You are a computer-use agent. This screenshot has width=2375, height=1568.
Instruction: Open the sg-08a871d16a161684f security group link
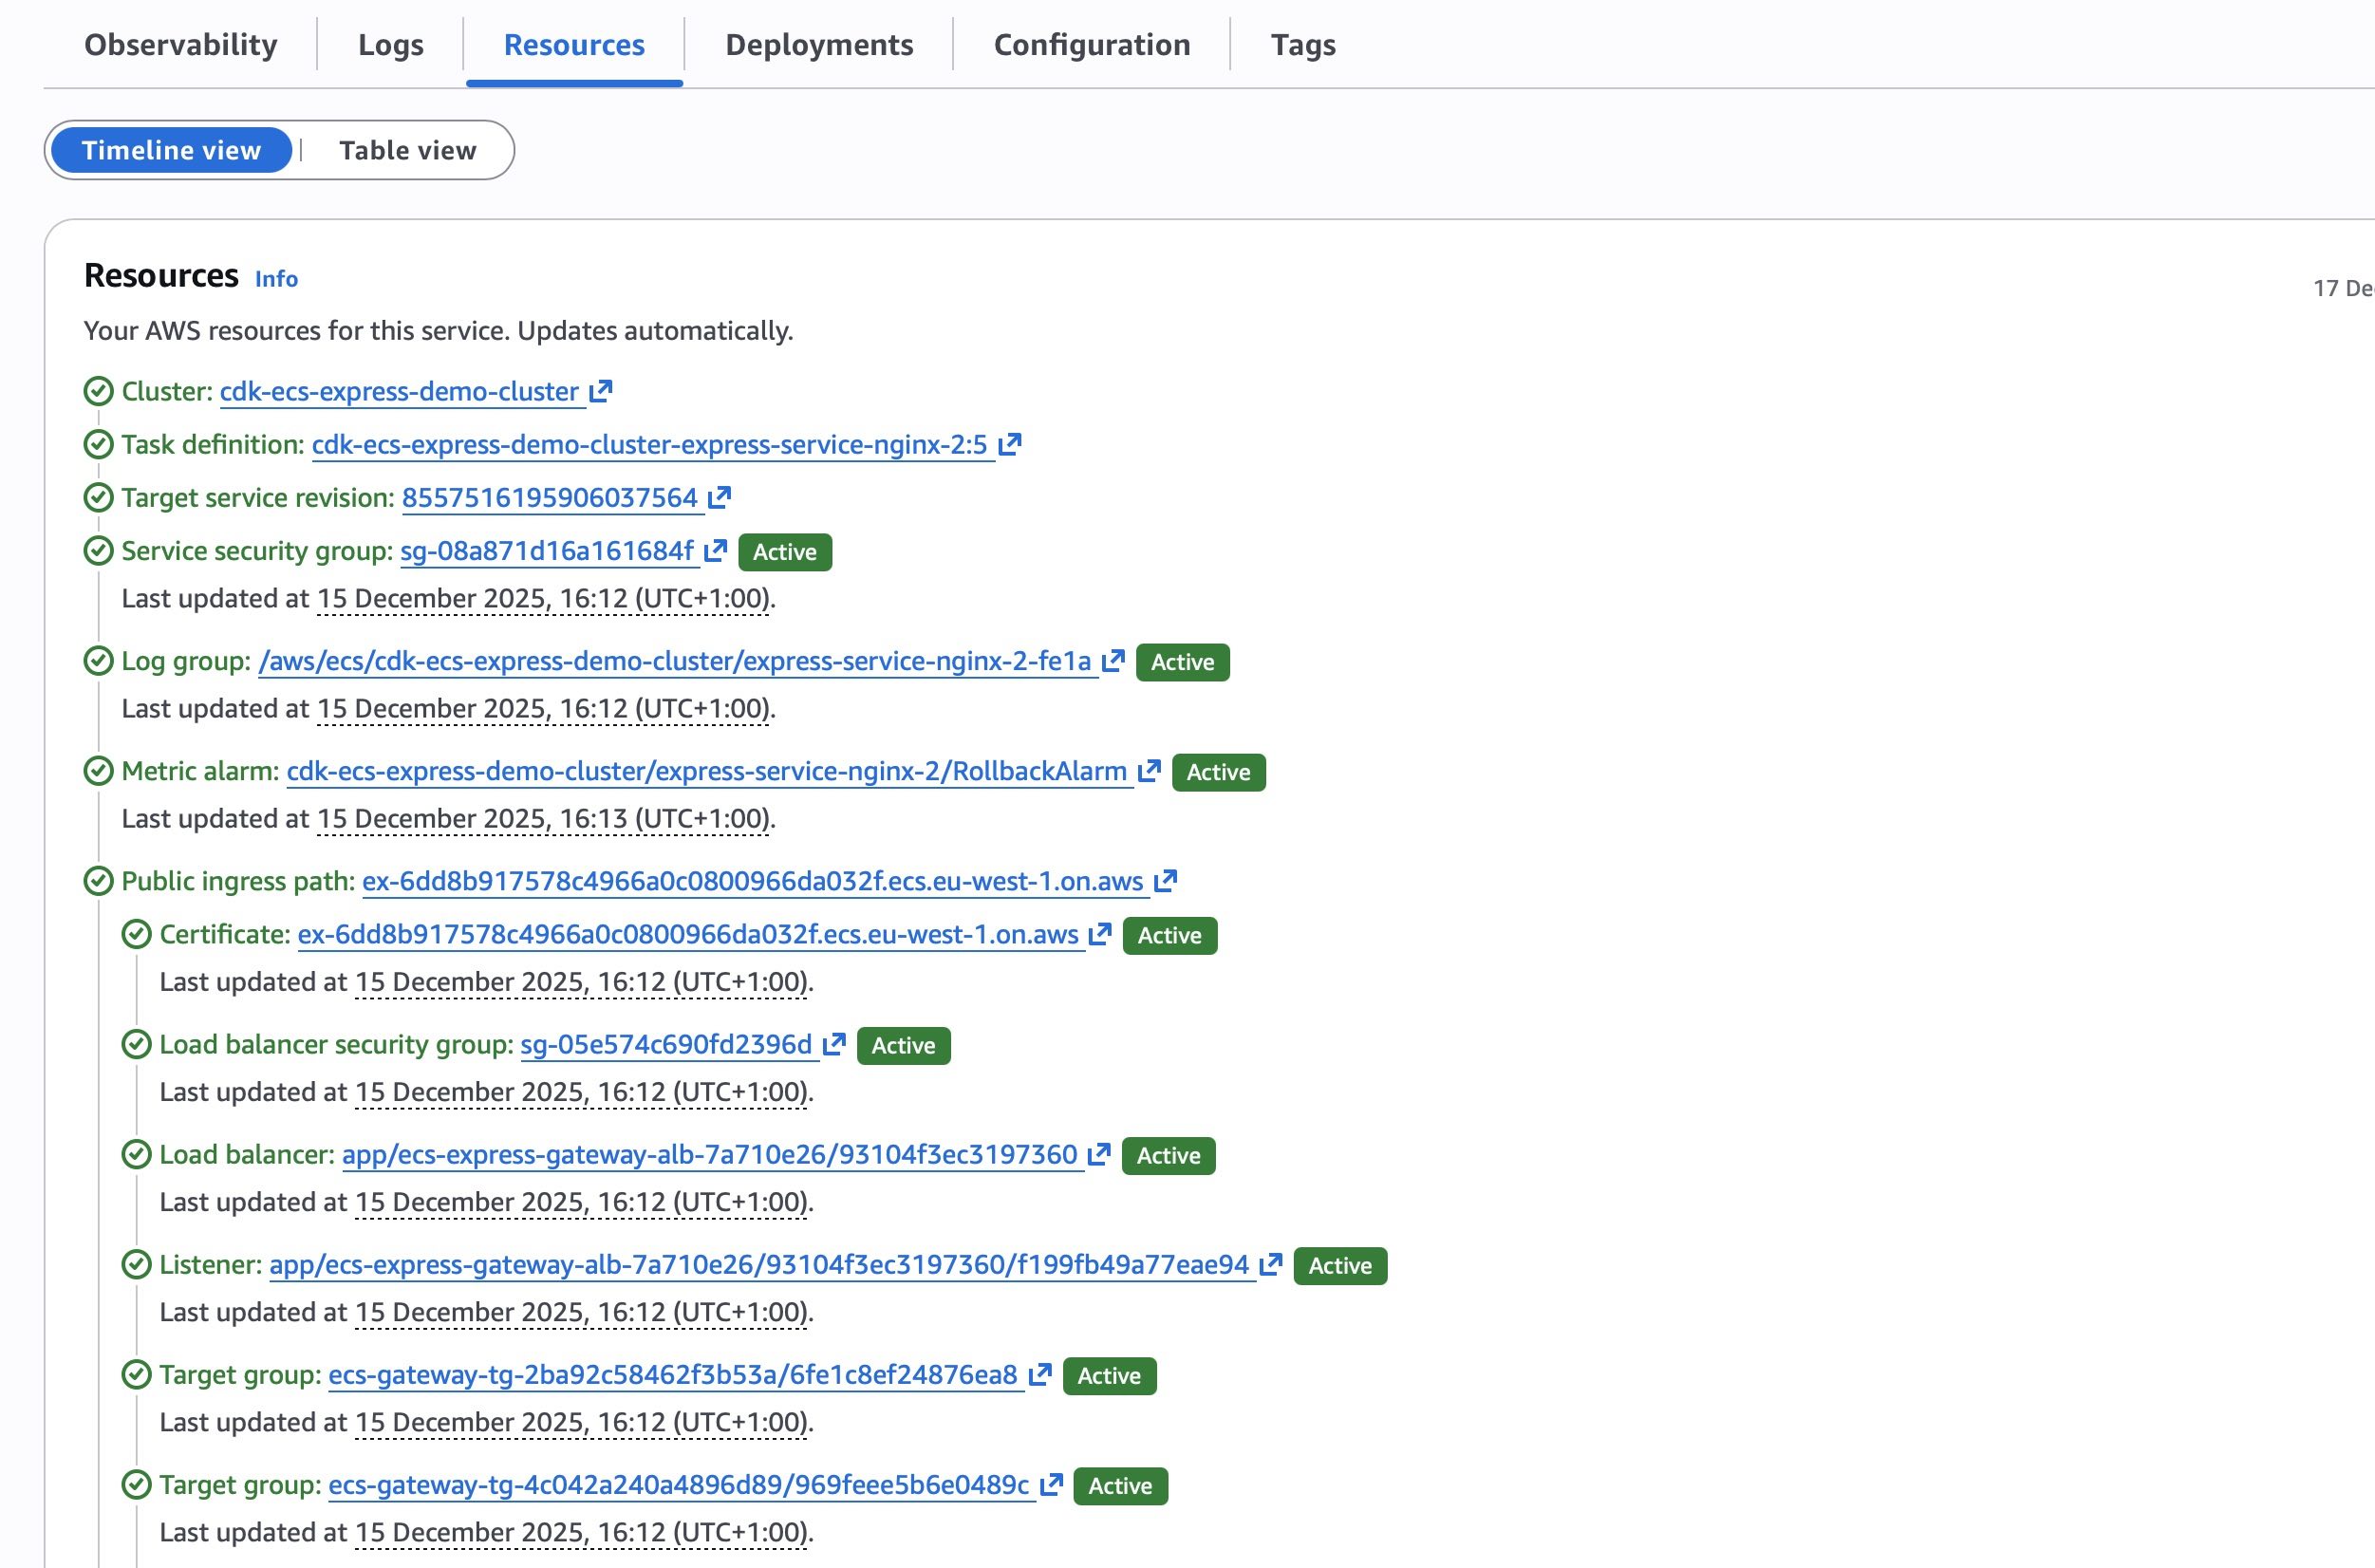546,551
